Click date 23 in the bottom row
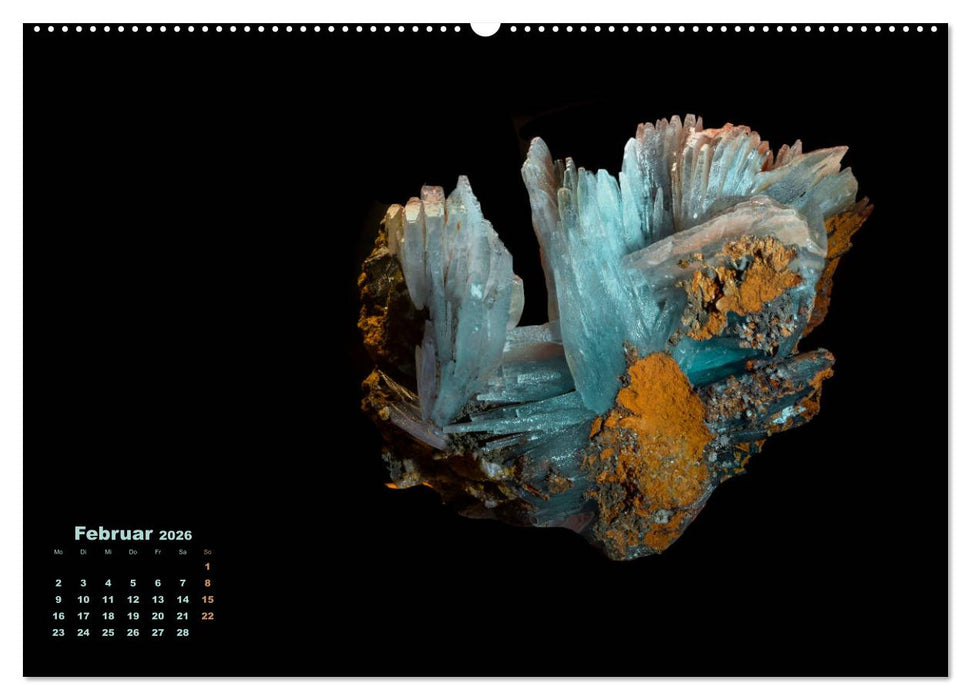Screen dimensions: 971x700 (59, 632)
